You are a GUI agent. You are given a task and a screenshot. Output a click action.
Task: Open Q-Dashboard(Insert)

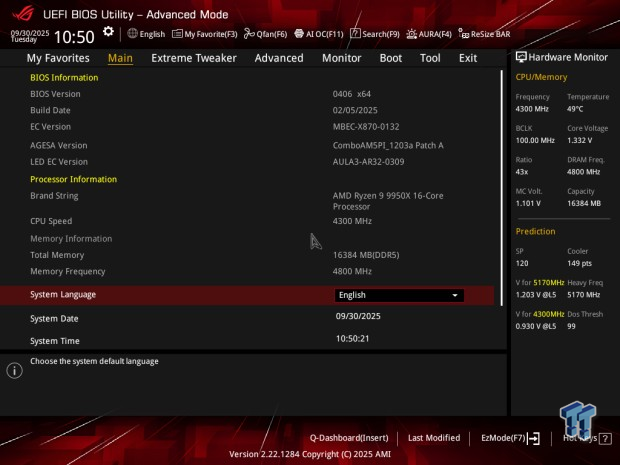tap(349, 438)
